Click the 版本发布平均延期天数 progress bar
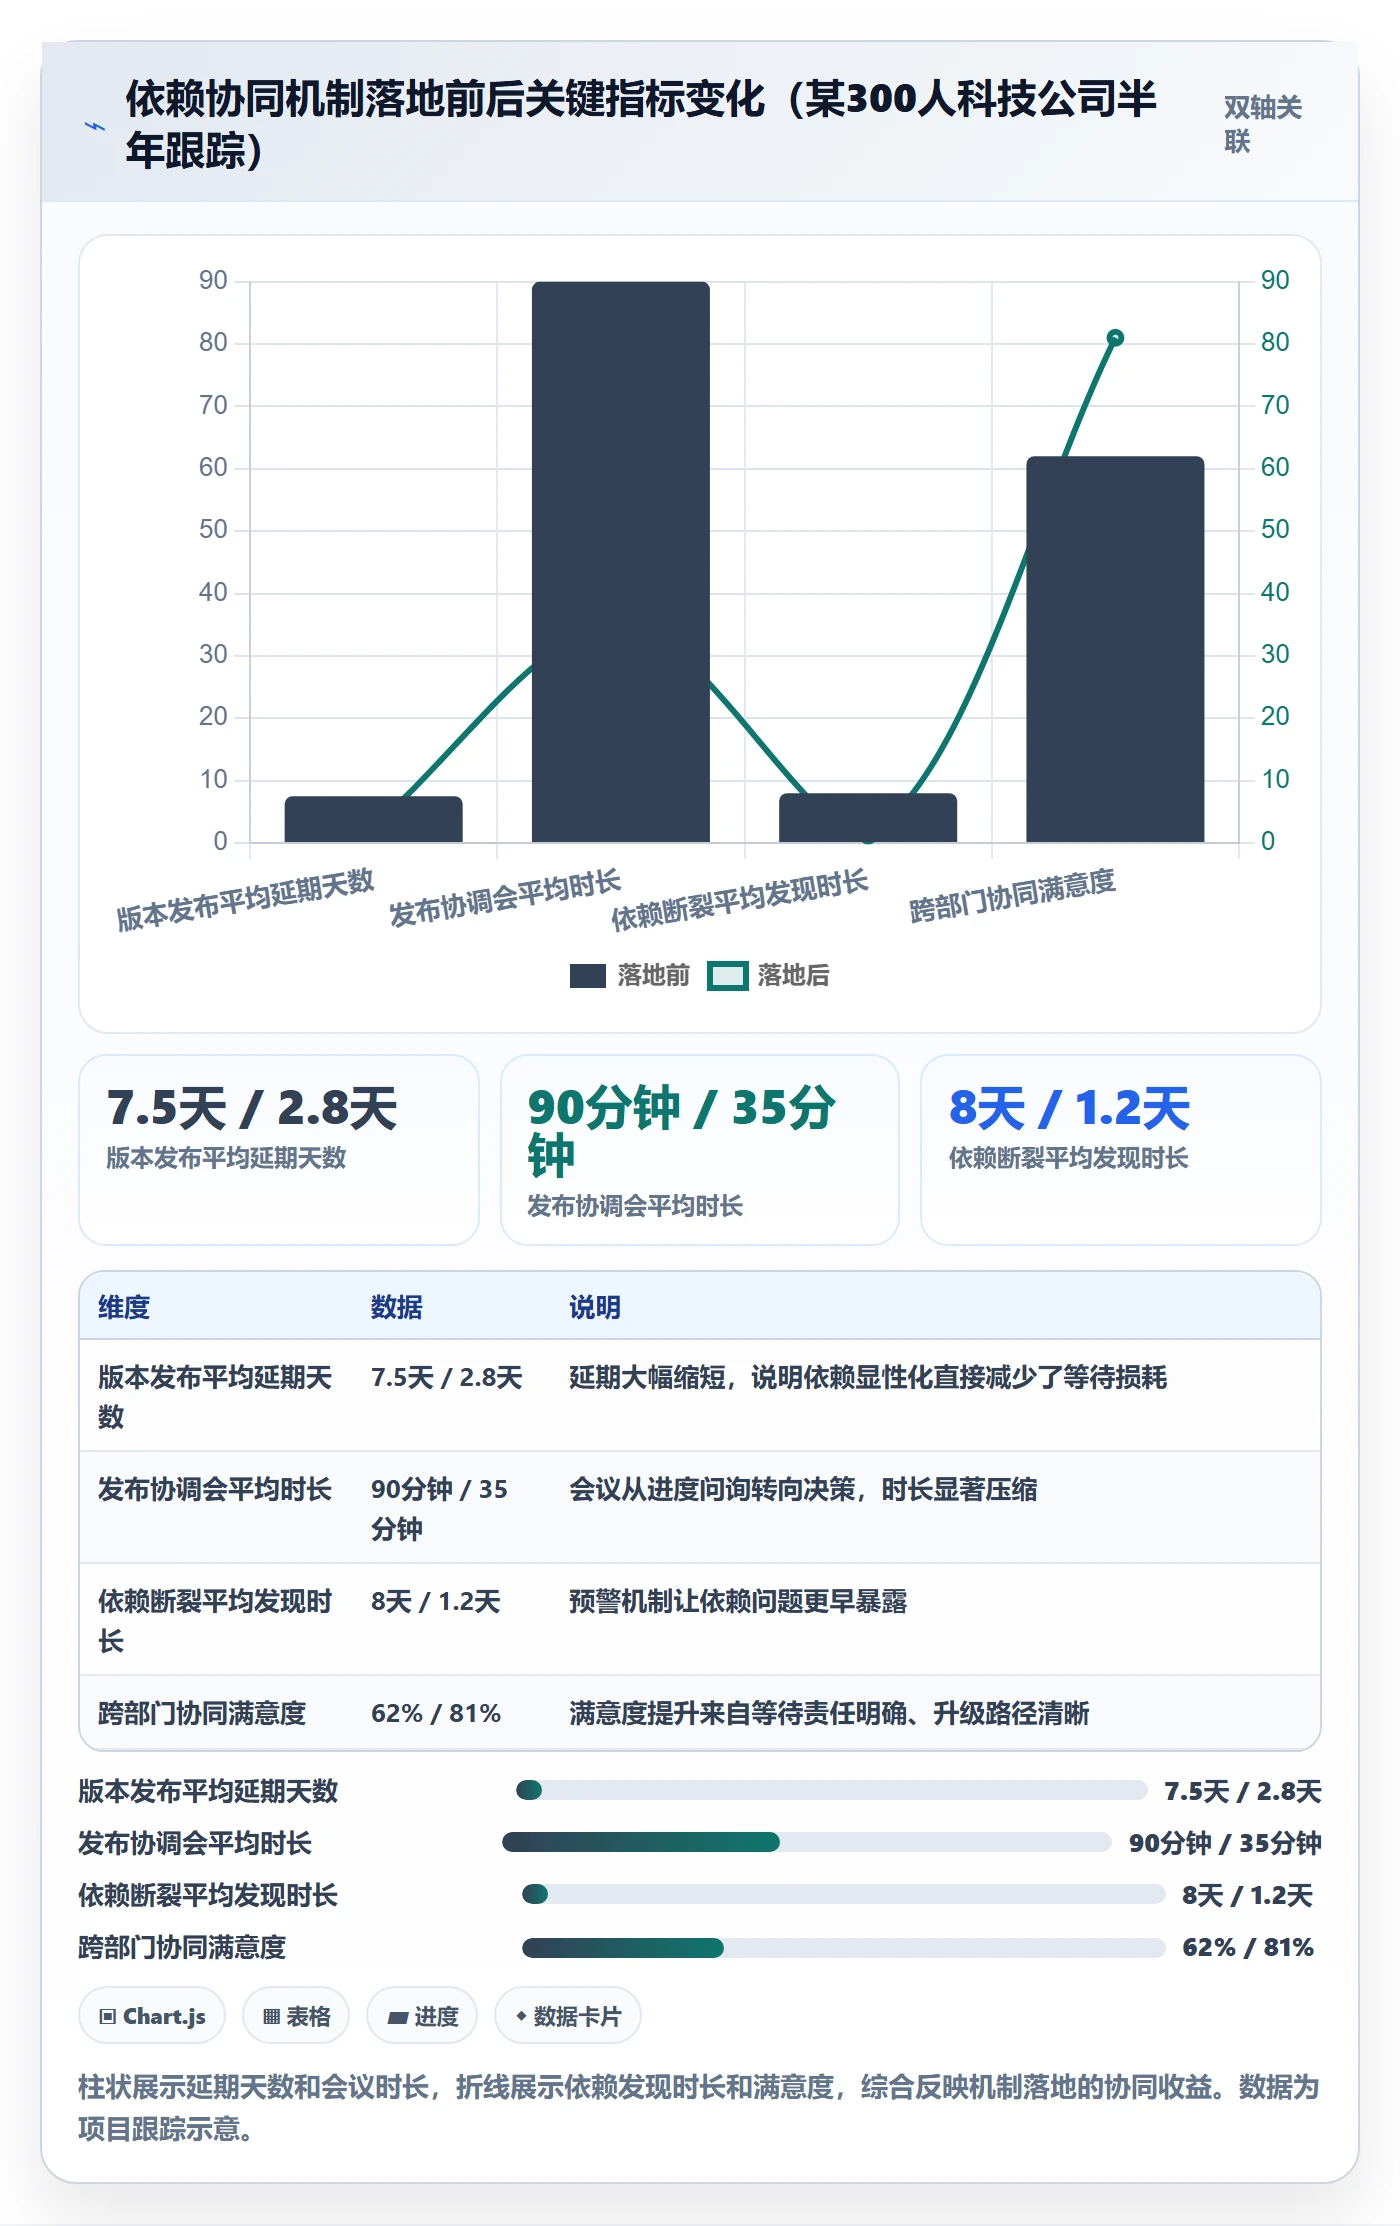1400x2226 pixels. [831, 1790]
